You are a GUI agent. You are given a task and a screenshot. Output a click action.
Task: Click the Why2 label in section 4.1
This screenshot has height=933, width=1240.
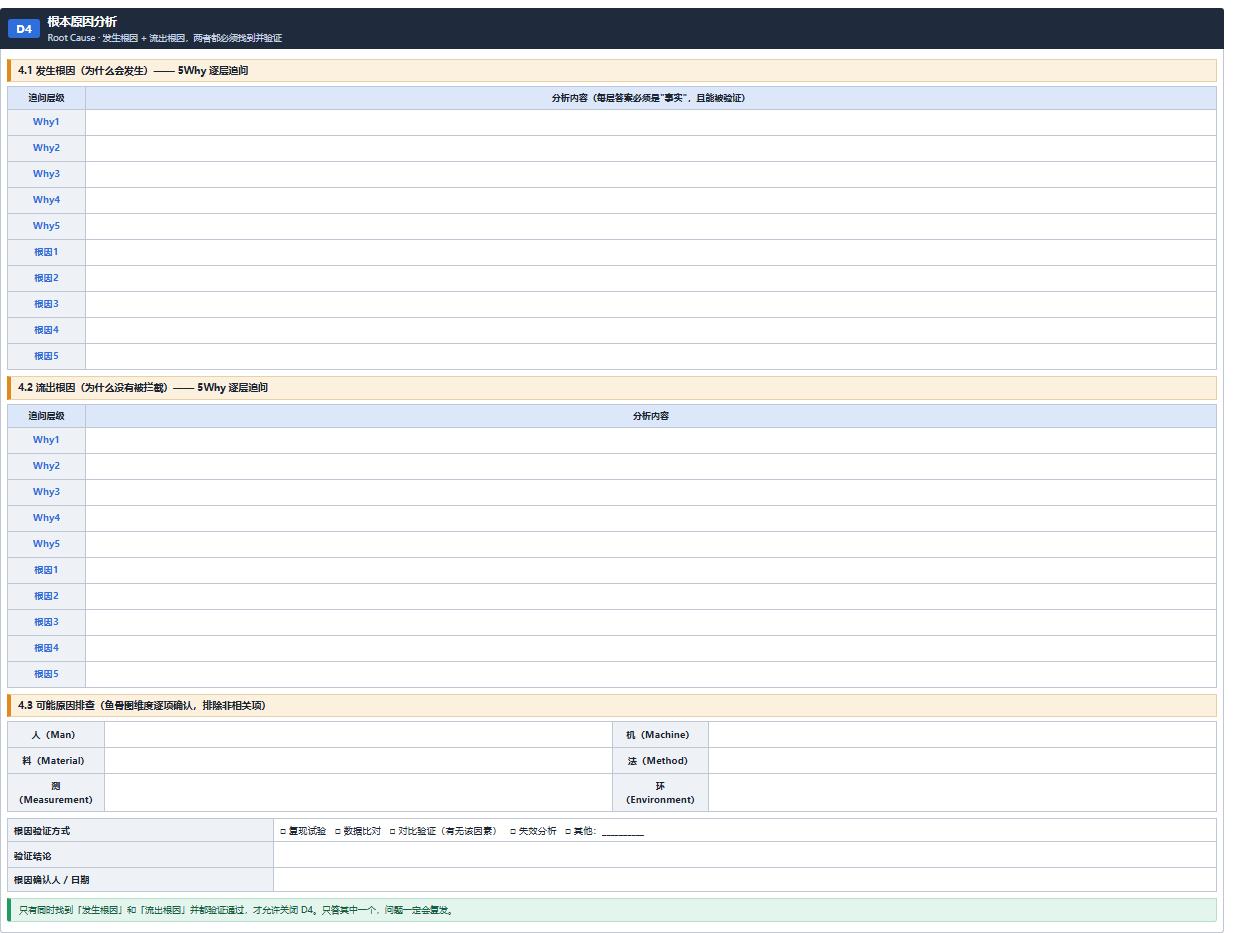46,148
